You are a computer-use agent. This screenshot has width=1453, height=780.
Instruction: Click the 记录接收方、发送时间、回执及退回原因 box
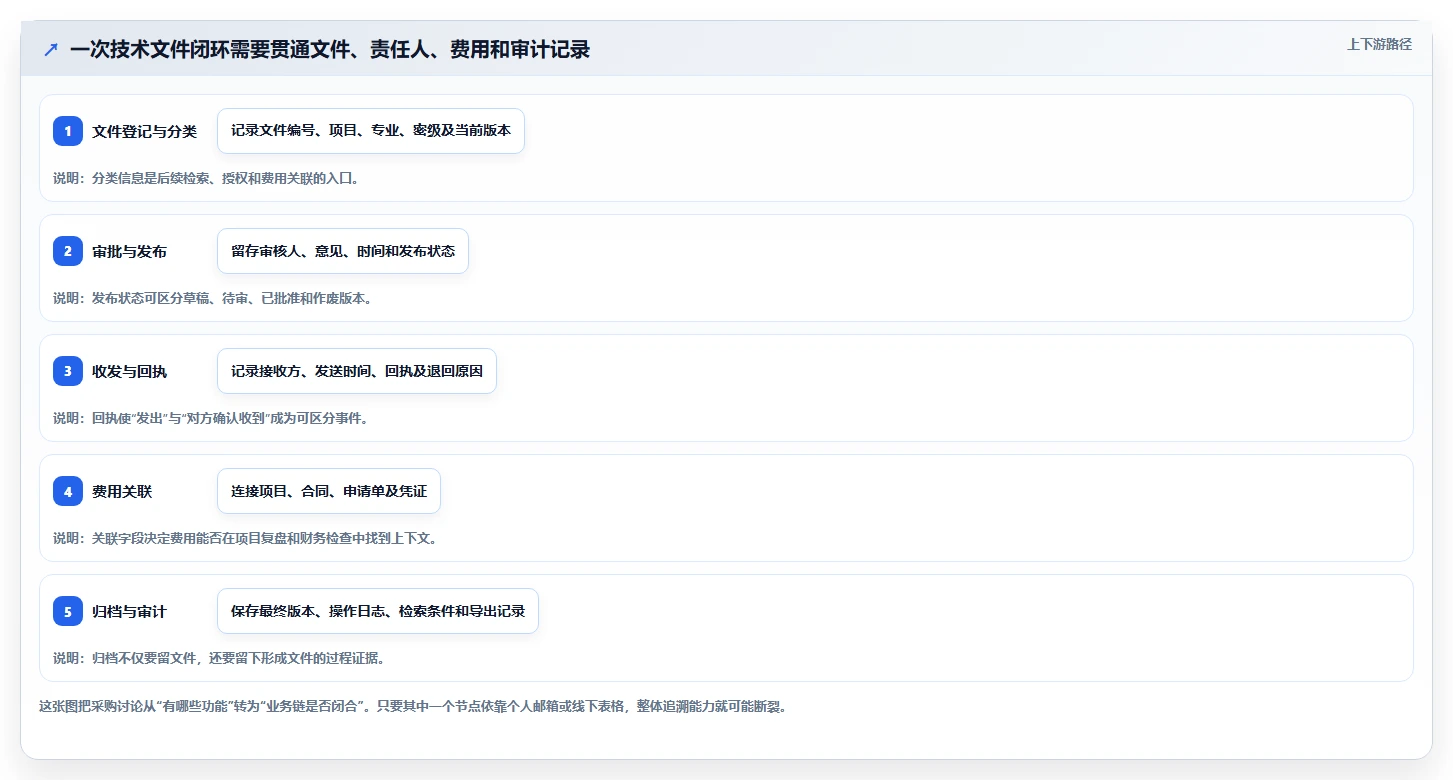[x=357, y=371]
